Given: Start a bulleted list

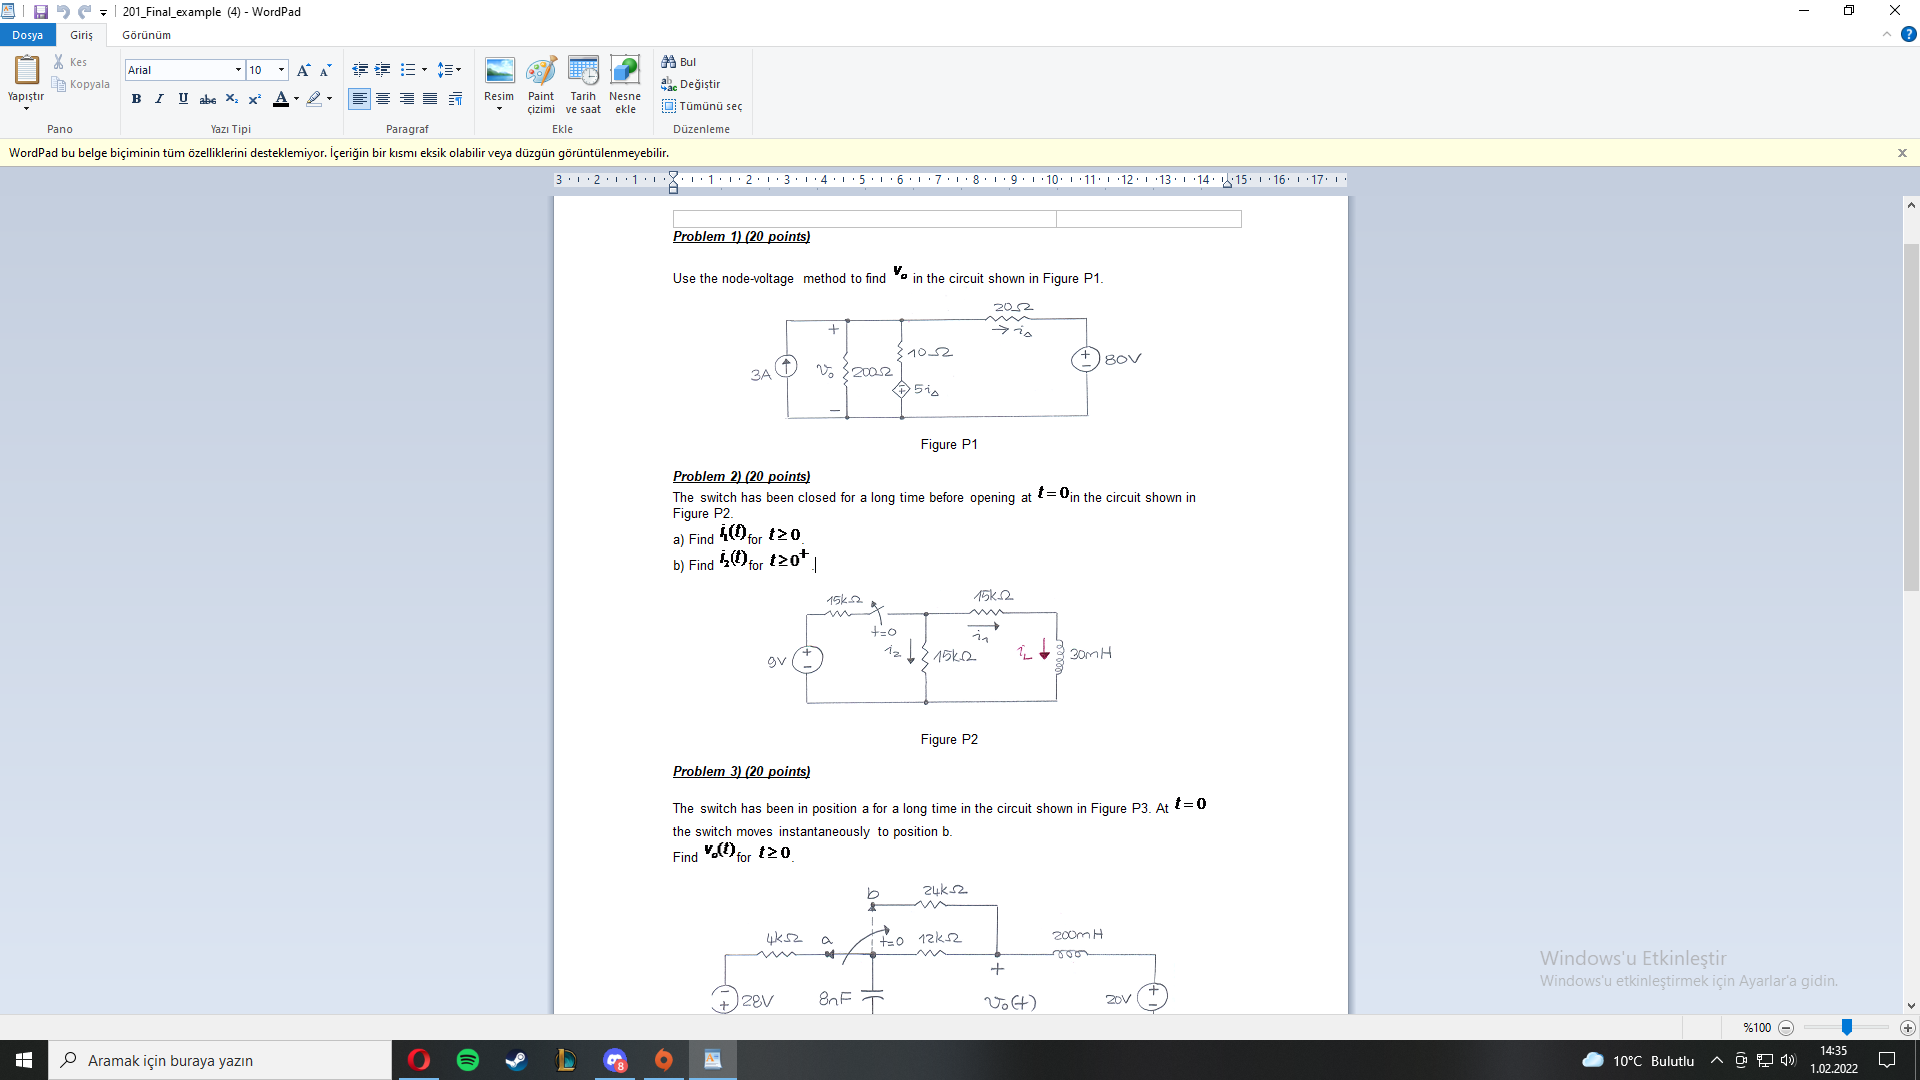Looking at the screenshot, I should click(407, 70).
